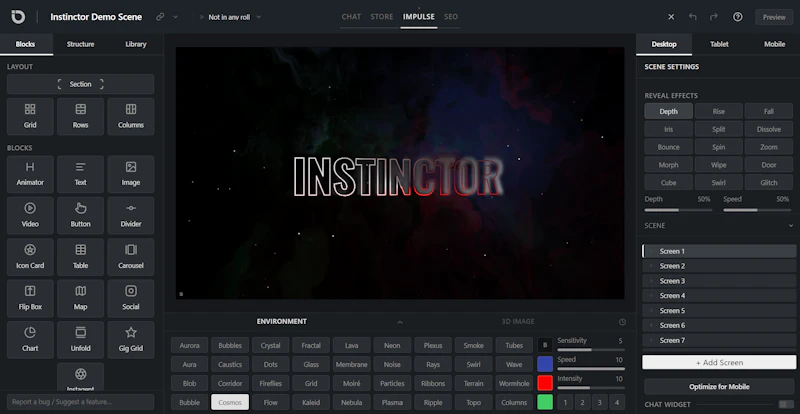Screen dimensions: 800x414
Task: Open dropdown arrow next to scene title
Action: coord(176,17)
